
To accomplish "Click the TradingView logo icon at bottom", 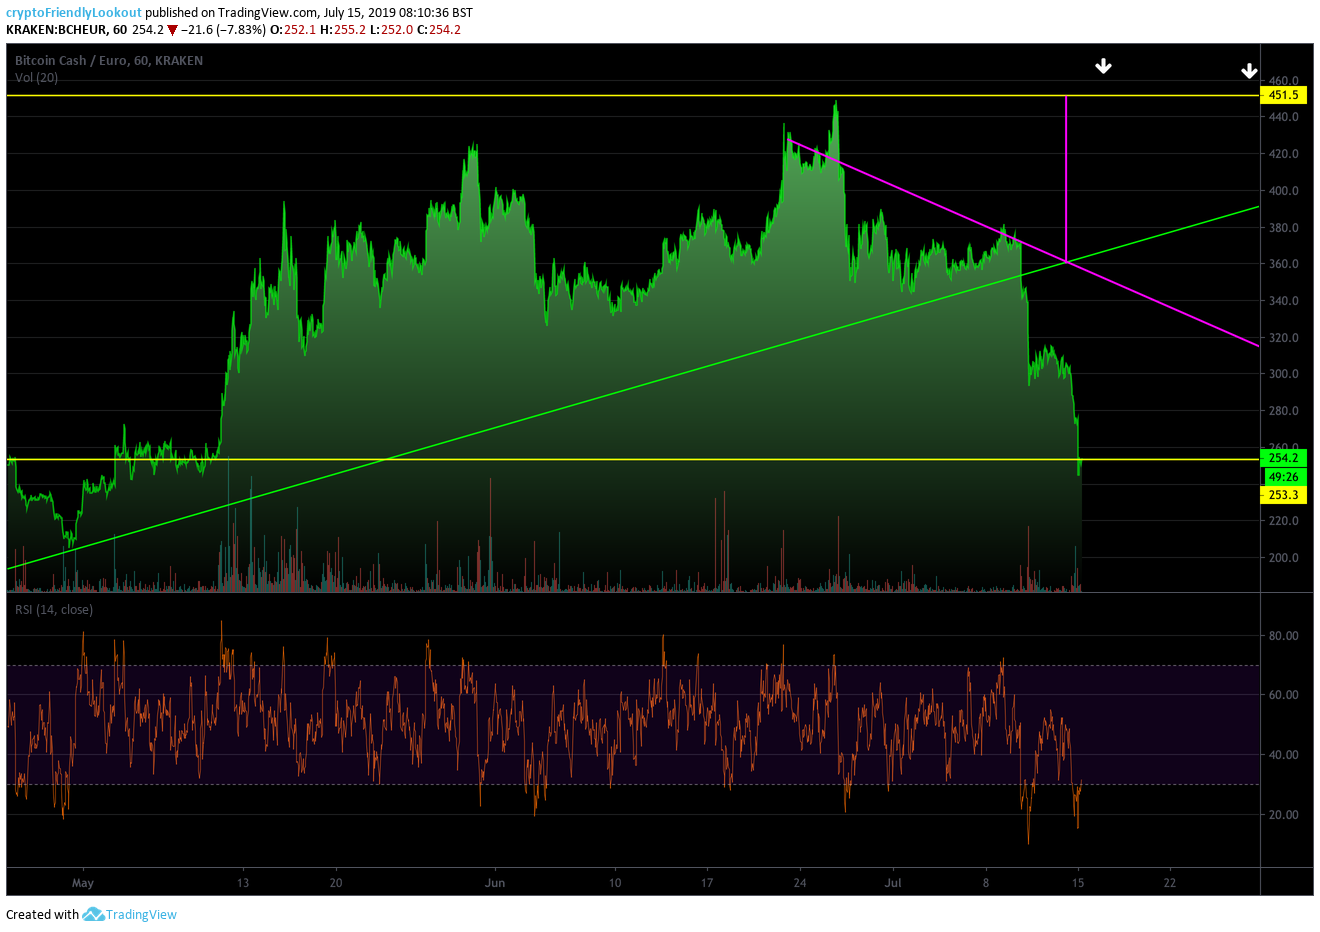I will 93,914.
